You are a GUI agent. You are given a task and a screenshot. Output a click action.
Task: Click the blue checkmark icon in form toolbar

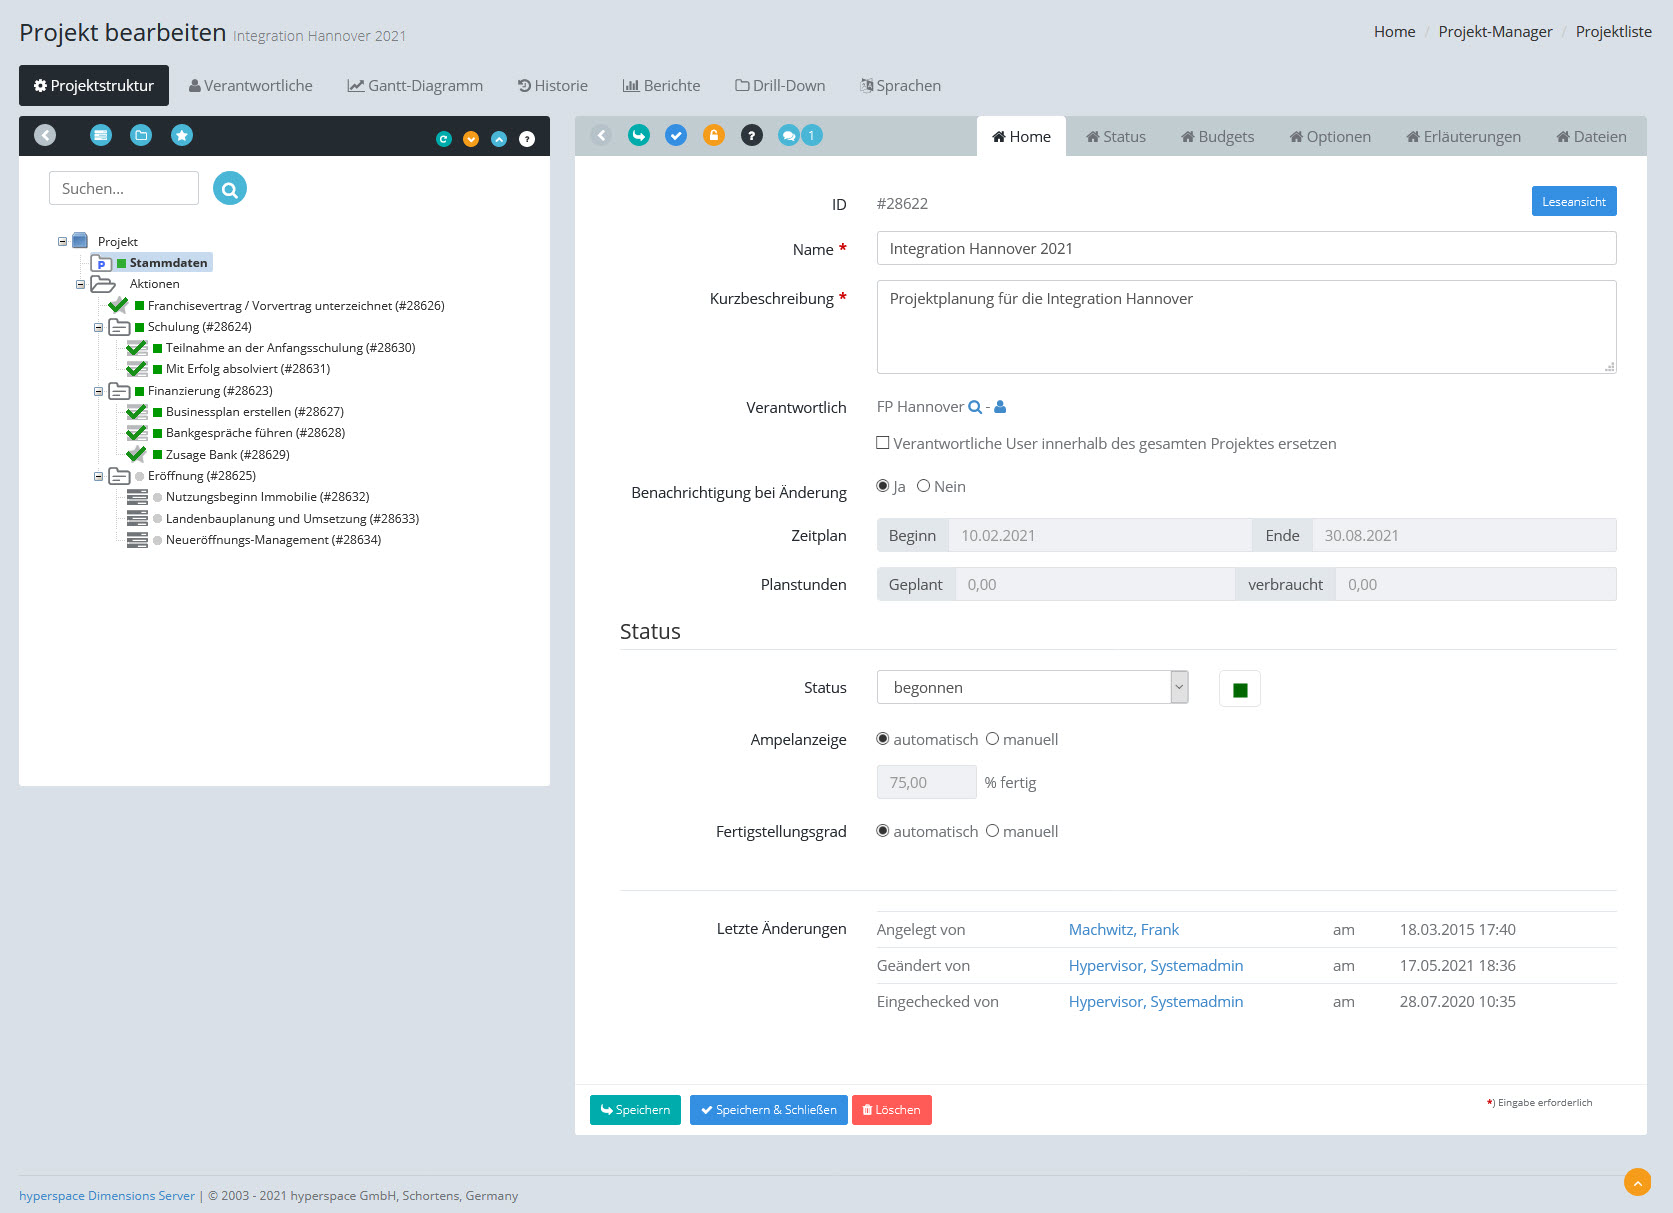676,135
